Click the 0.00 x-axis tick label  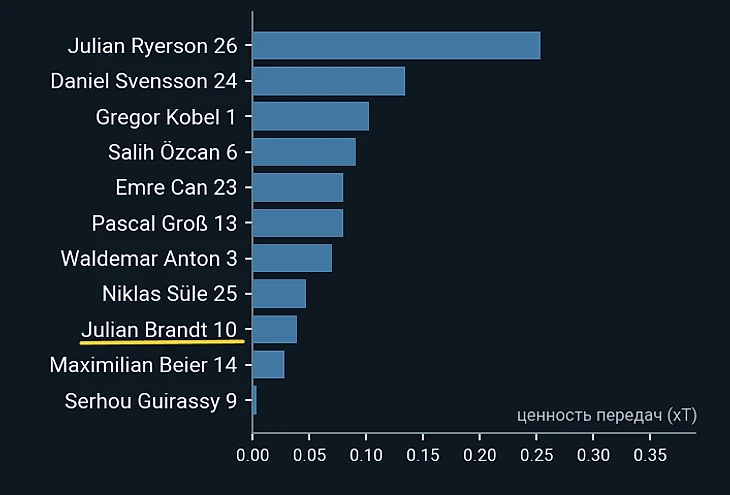(x=252, y=455)
